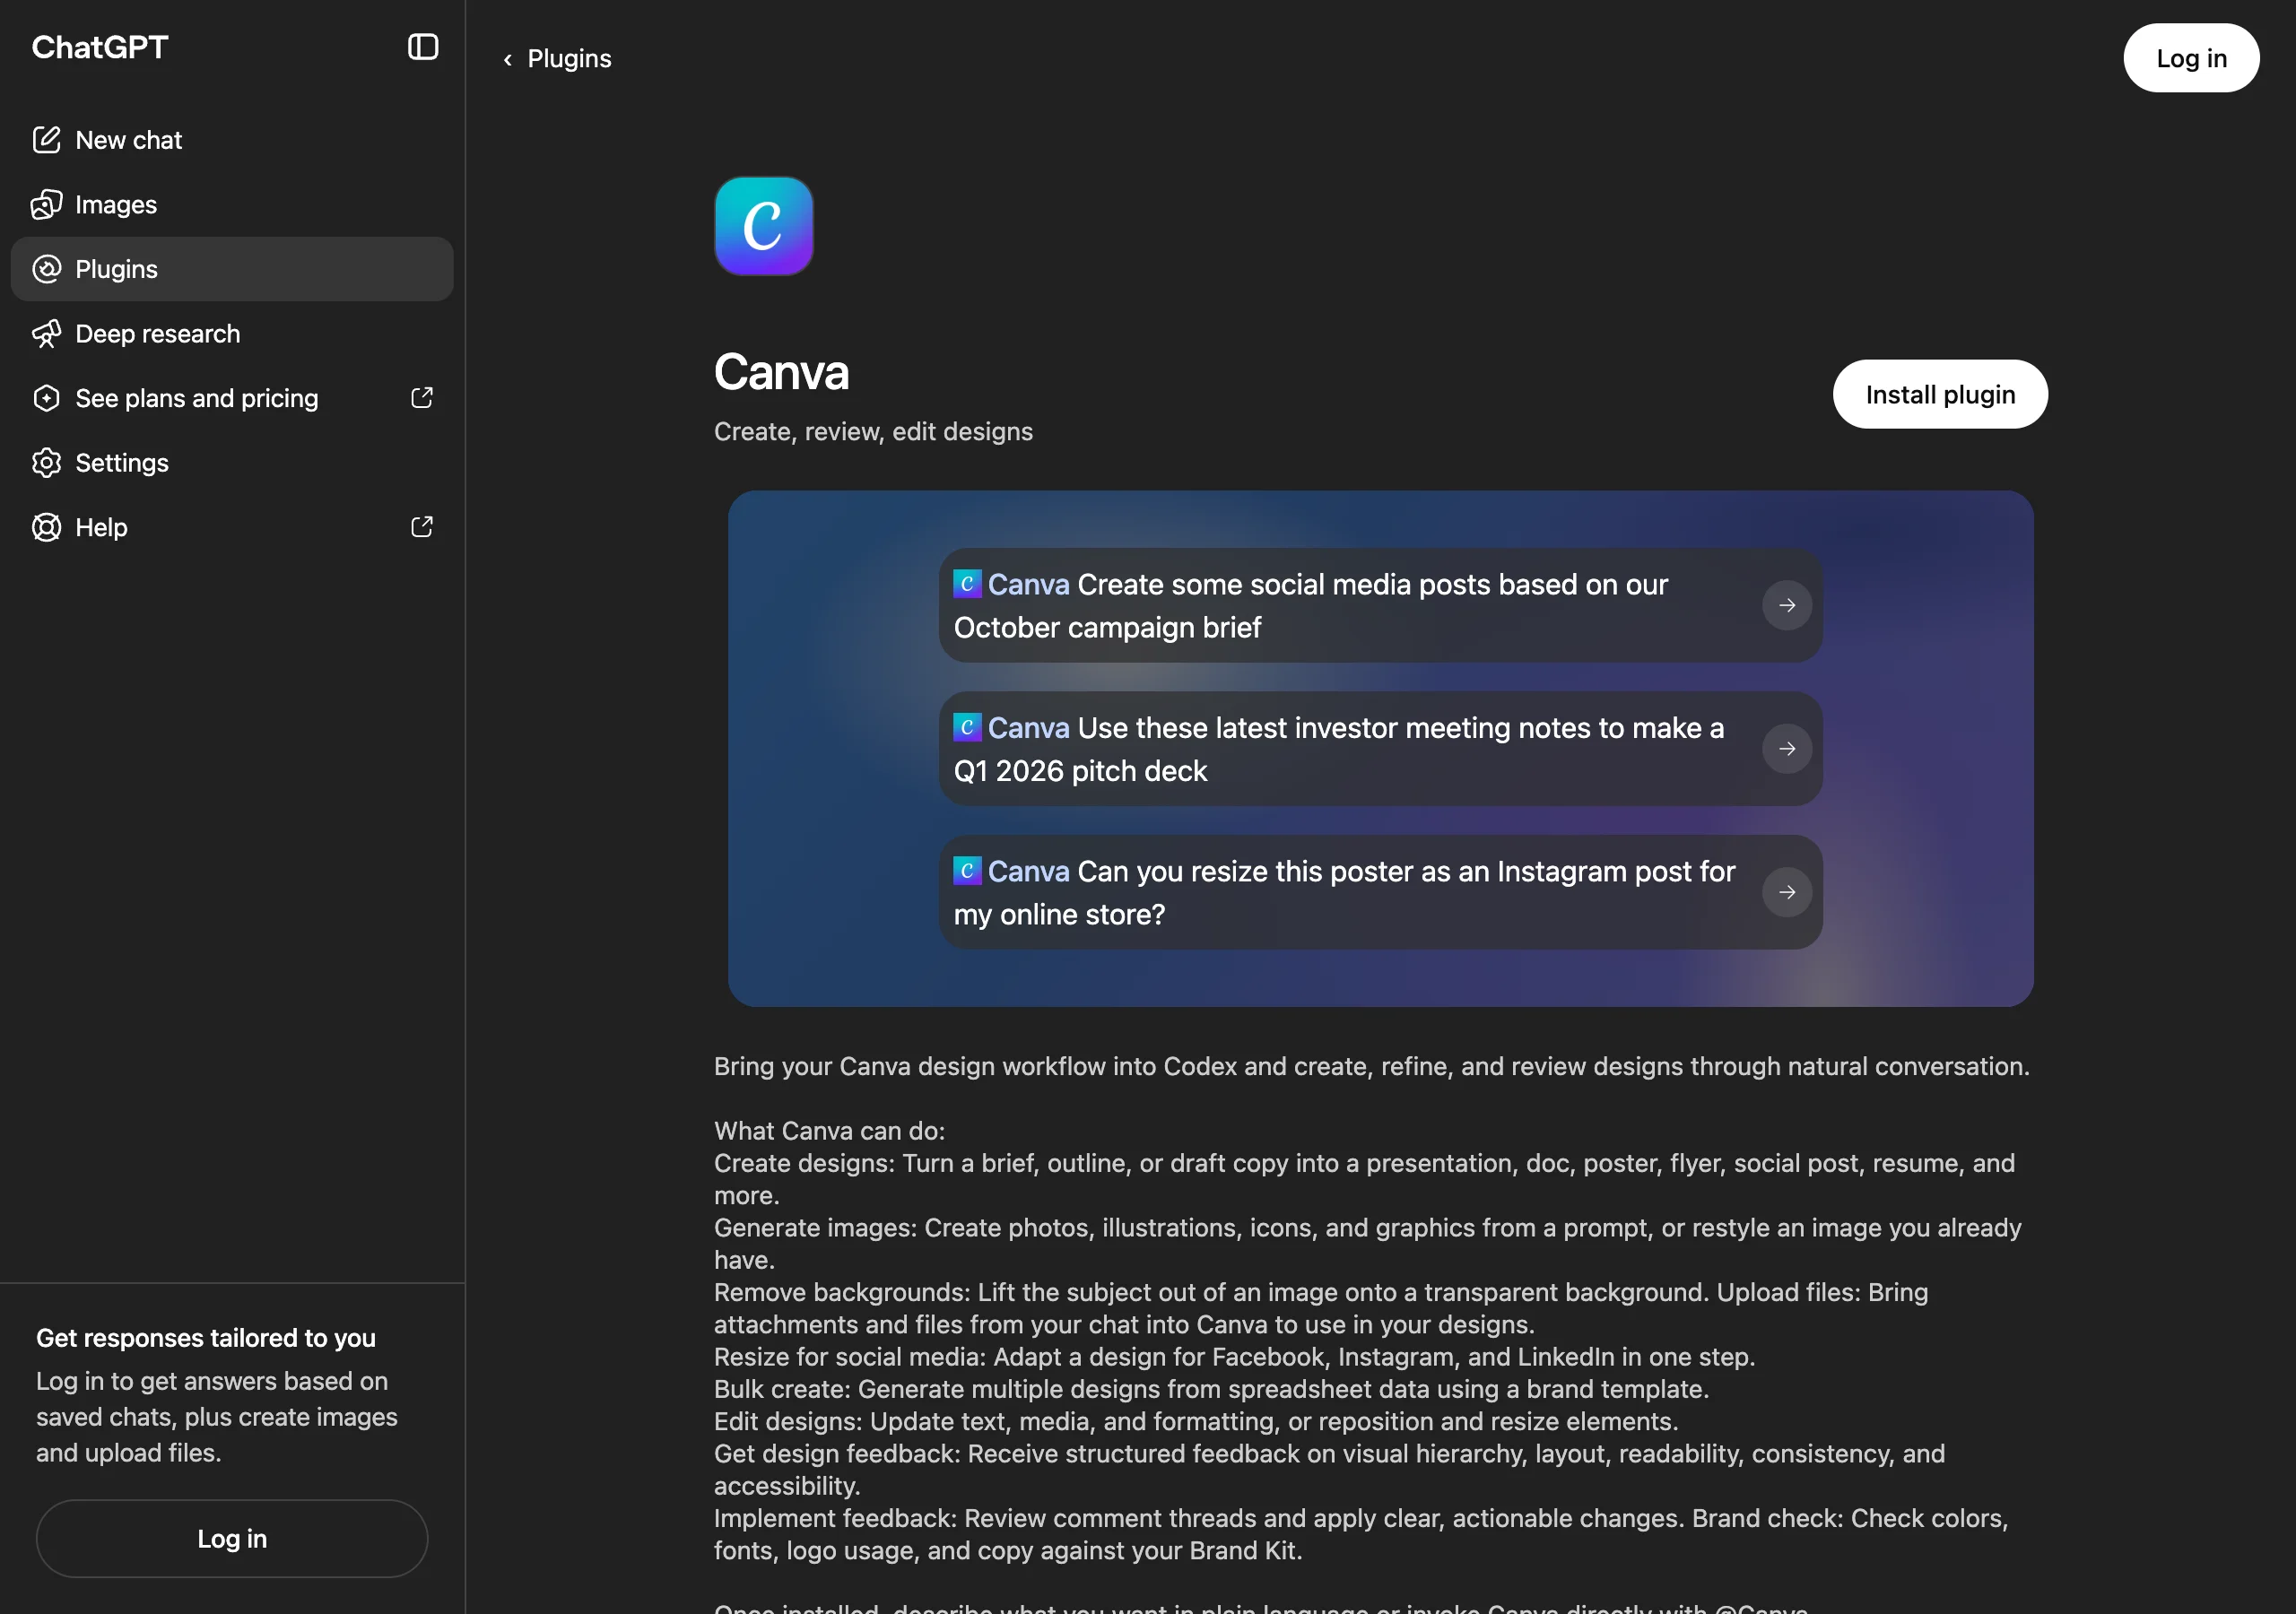The width and height of the screenshot is (2296, 1614).
Task: Click the 'Edit designs' description line
Action: click(x=1196, y=1421)
